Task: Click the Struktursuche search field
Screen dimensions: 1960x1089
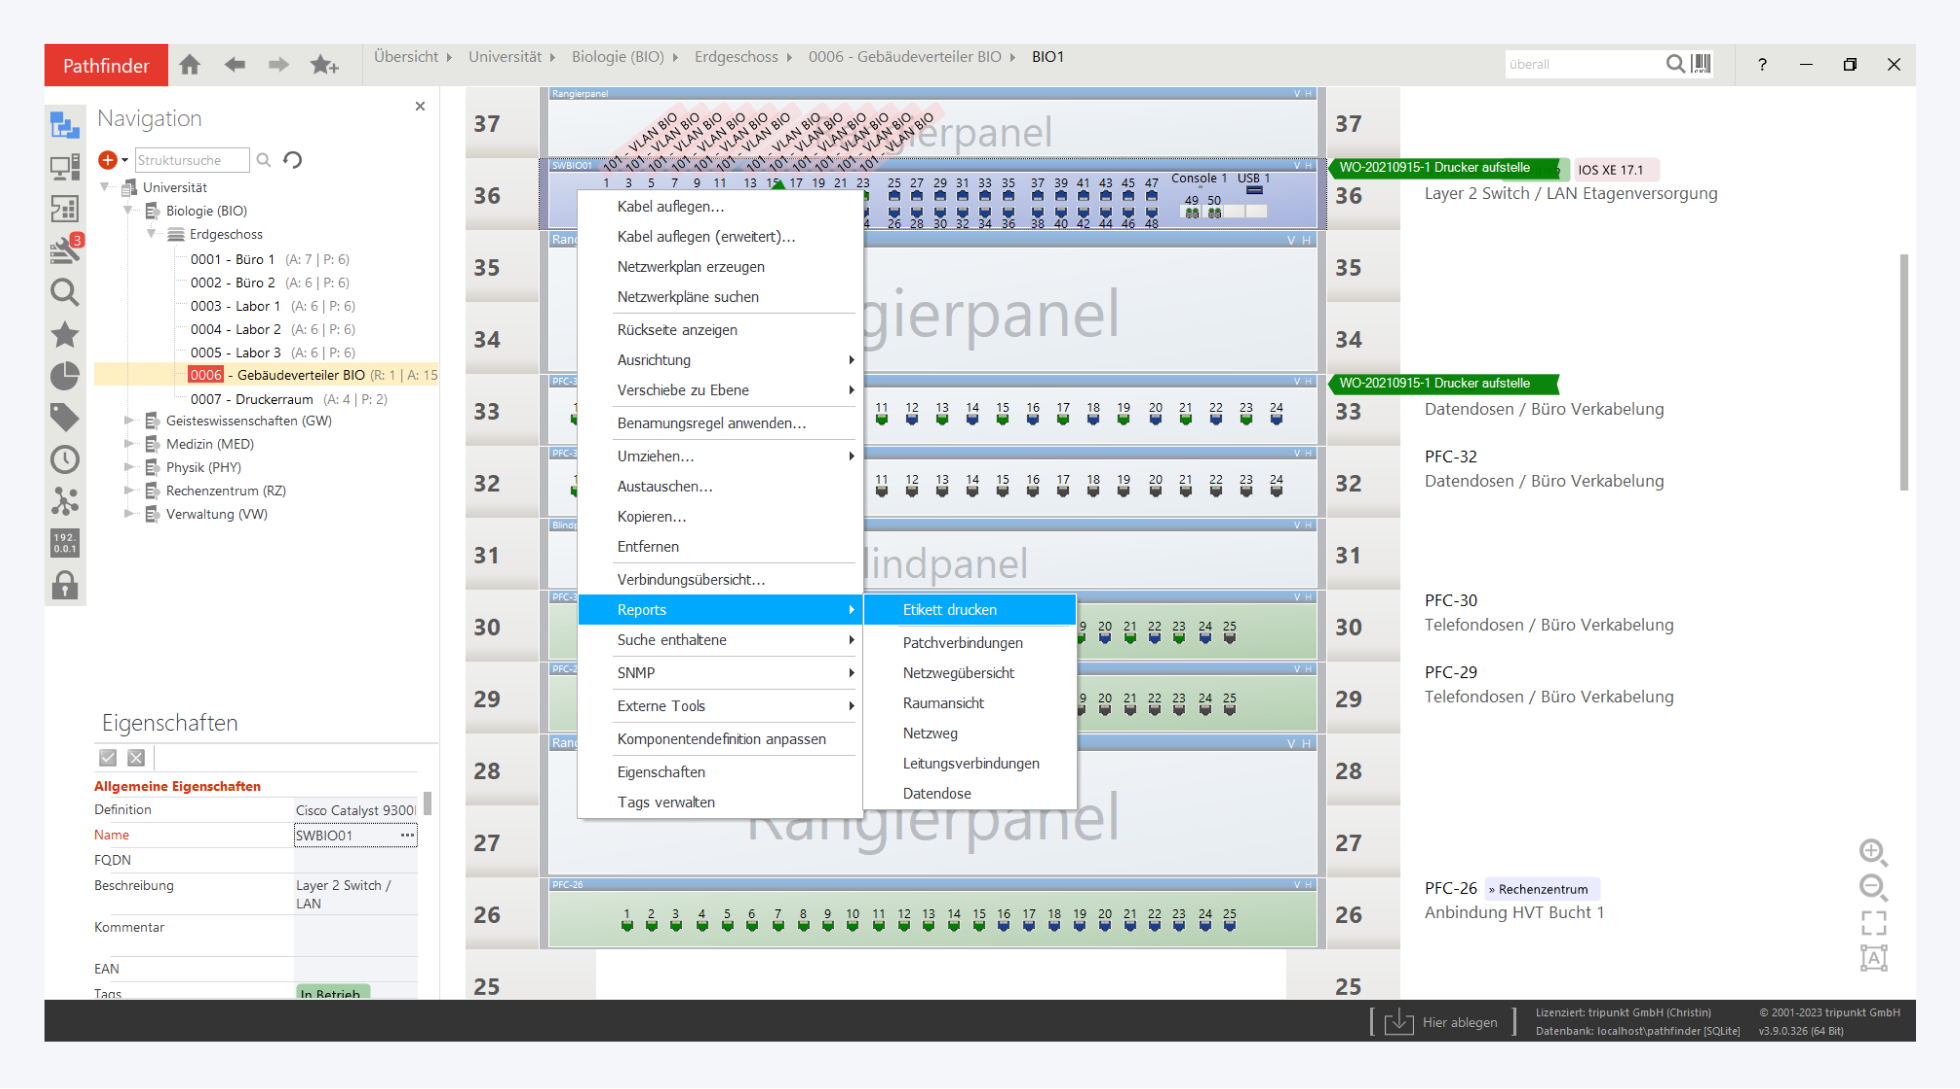Action: pos(191,160)
